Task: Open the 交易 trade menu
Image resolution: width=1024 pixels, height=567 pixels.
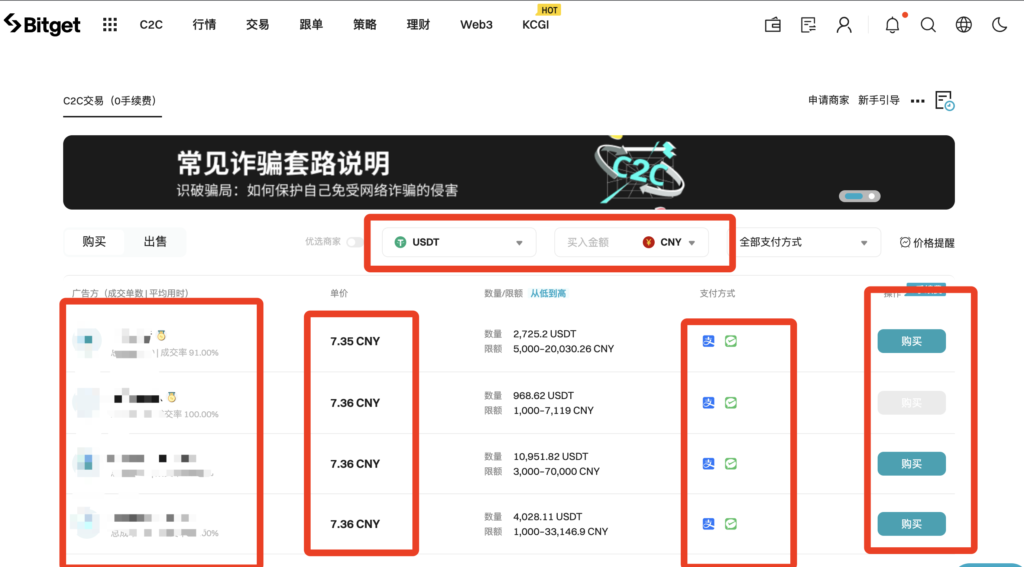Action: pos(257,25)
